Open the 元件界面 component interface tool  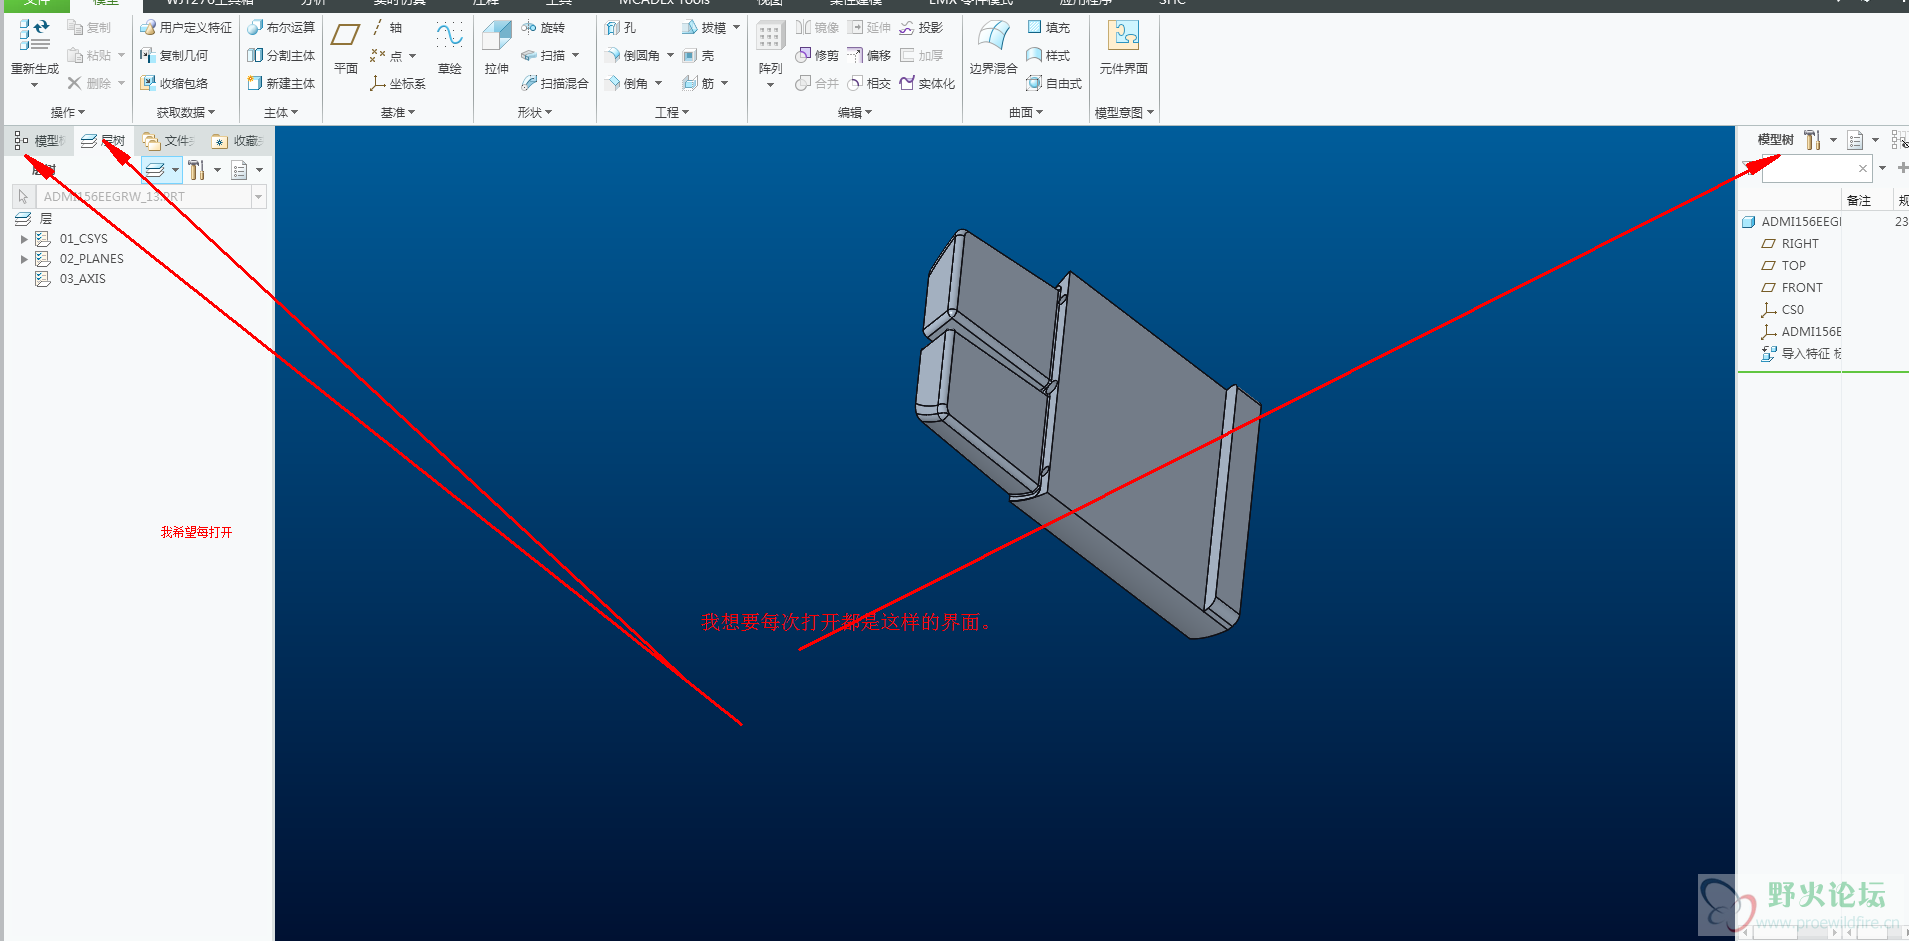(x=1123, y=38)
